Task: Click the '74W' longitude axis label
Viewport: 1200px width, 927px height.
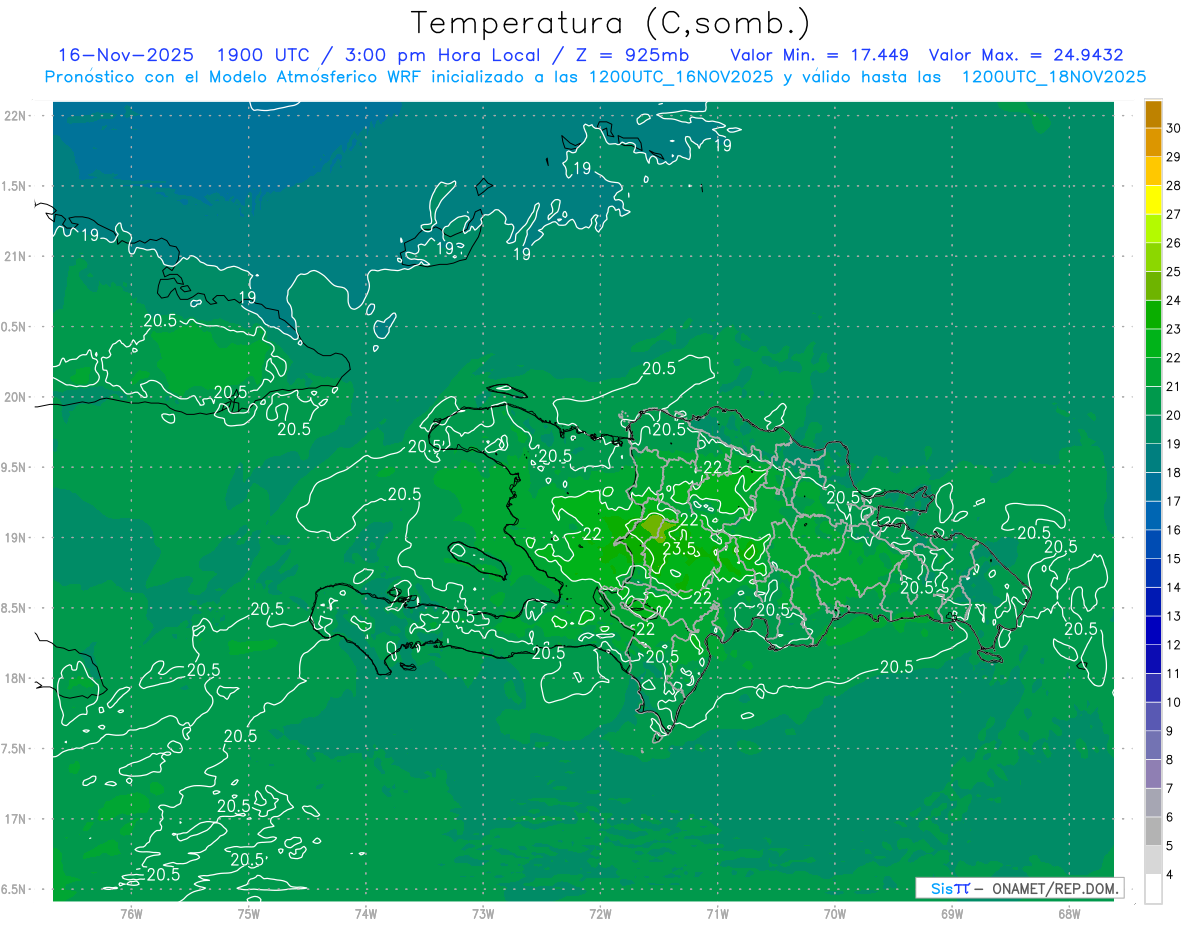Action: (x=366, y=914)
